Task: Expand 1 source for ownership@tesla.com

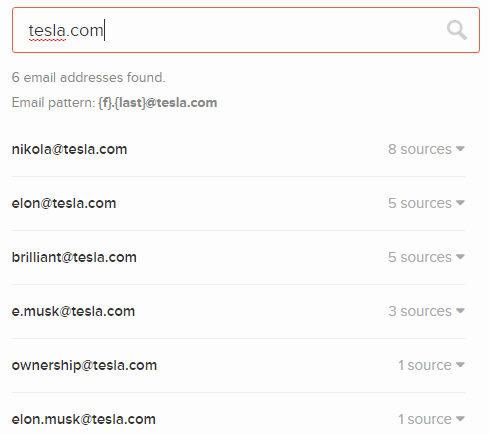Action: (431, 365)
